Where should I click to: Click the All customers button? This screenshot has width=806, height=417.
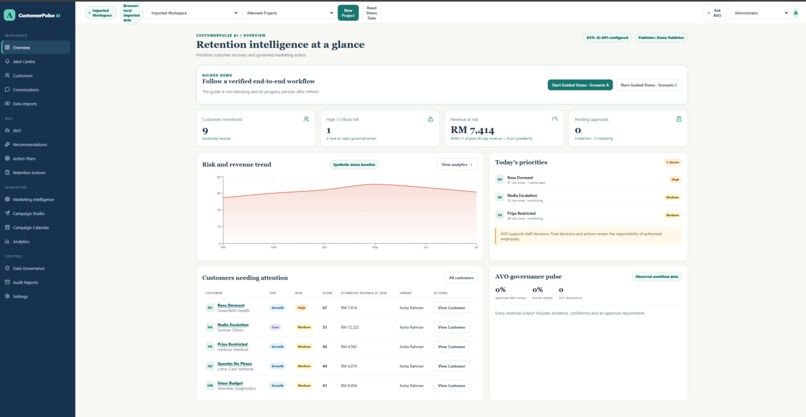(461, 278)
